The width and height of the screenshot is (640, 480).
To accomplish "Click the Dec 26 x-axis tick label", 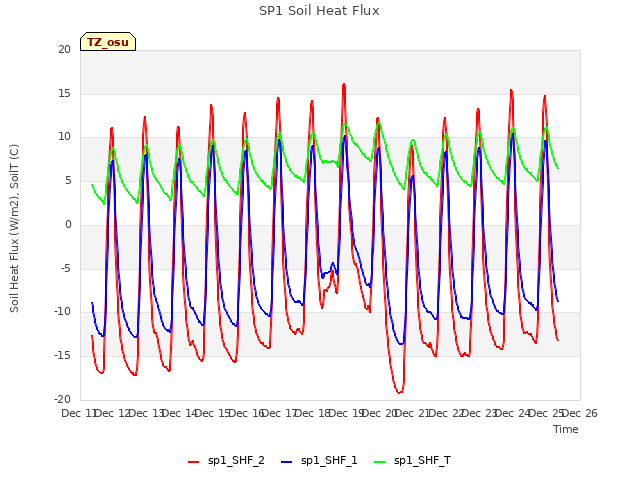I will [580, 413].
